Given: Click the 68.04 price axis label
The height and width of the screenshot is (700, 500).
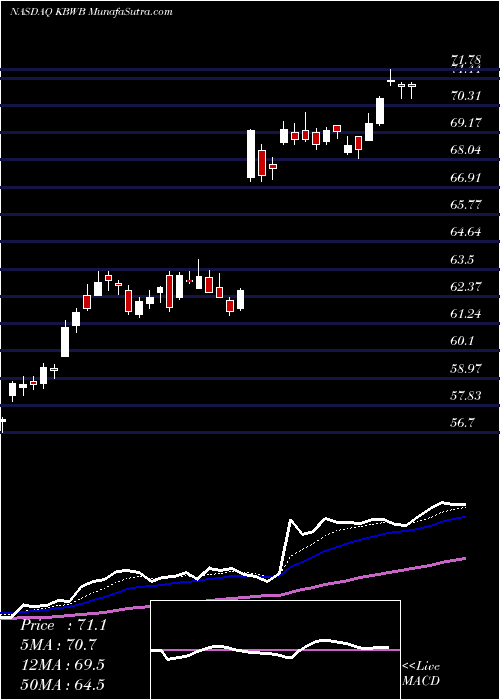Looking at the screenshot, I should [467, 150].
